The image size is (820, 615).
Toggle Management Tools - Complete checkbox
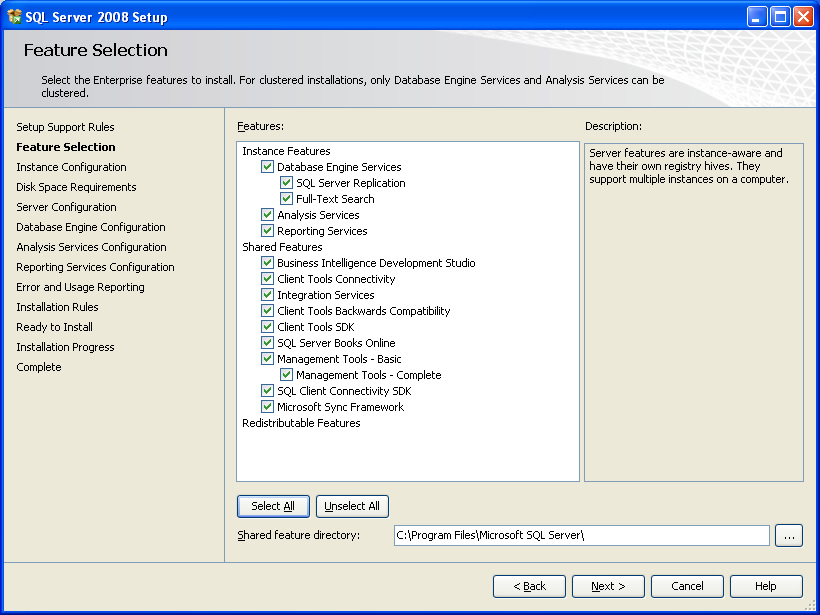286,375
